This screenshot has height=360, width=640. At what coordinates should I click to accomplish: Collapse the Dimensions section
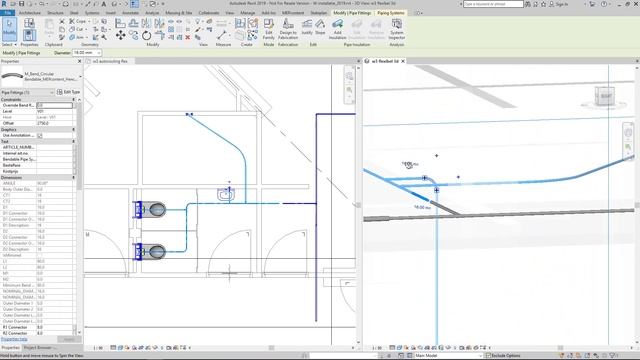click(x=74, y=178)
